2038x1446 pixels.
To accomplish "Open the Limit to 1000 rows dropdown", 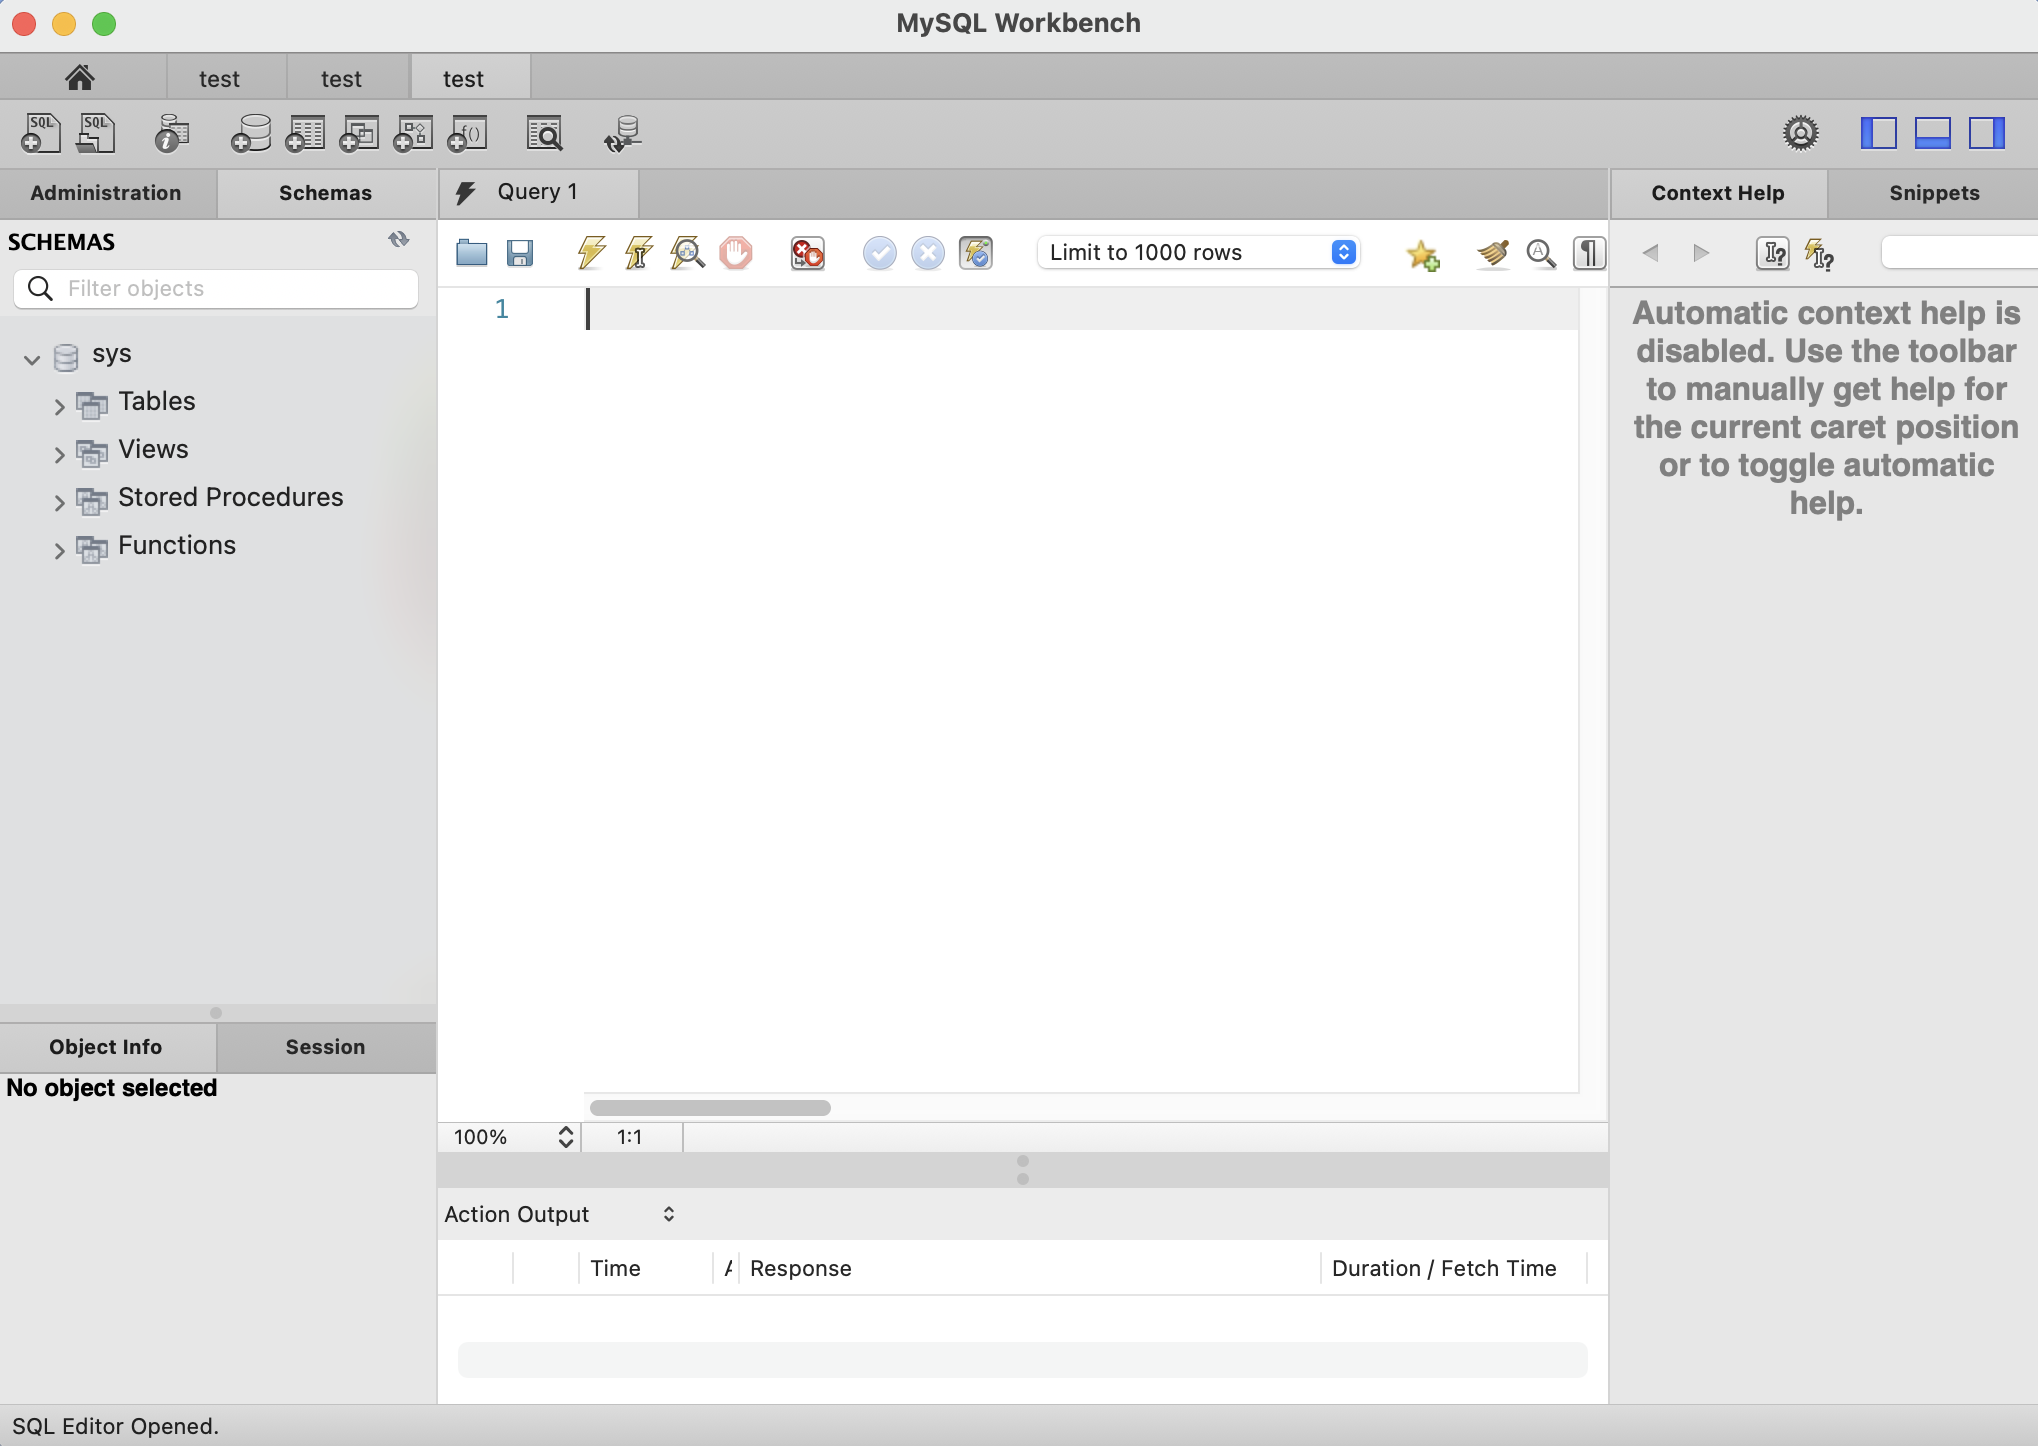I will (x=1199, y=253).
